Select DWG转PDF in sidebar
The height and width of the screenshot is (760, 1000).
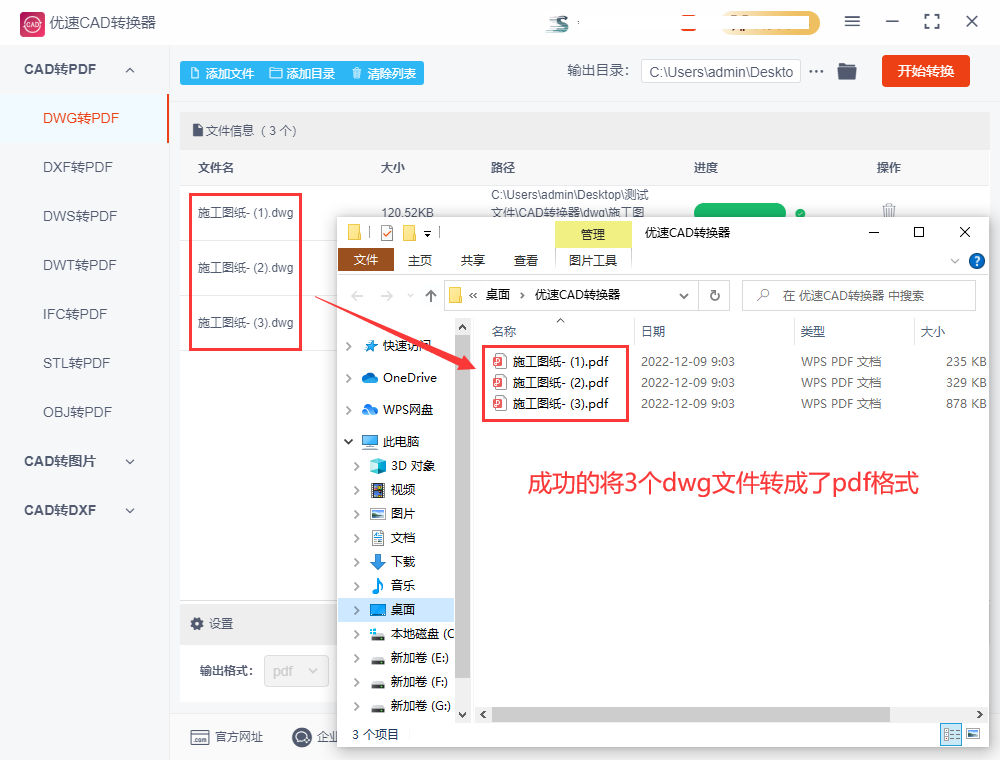81,118
